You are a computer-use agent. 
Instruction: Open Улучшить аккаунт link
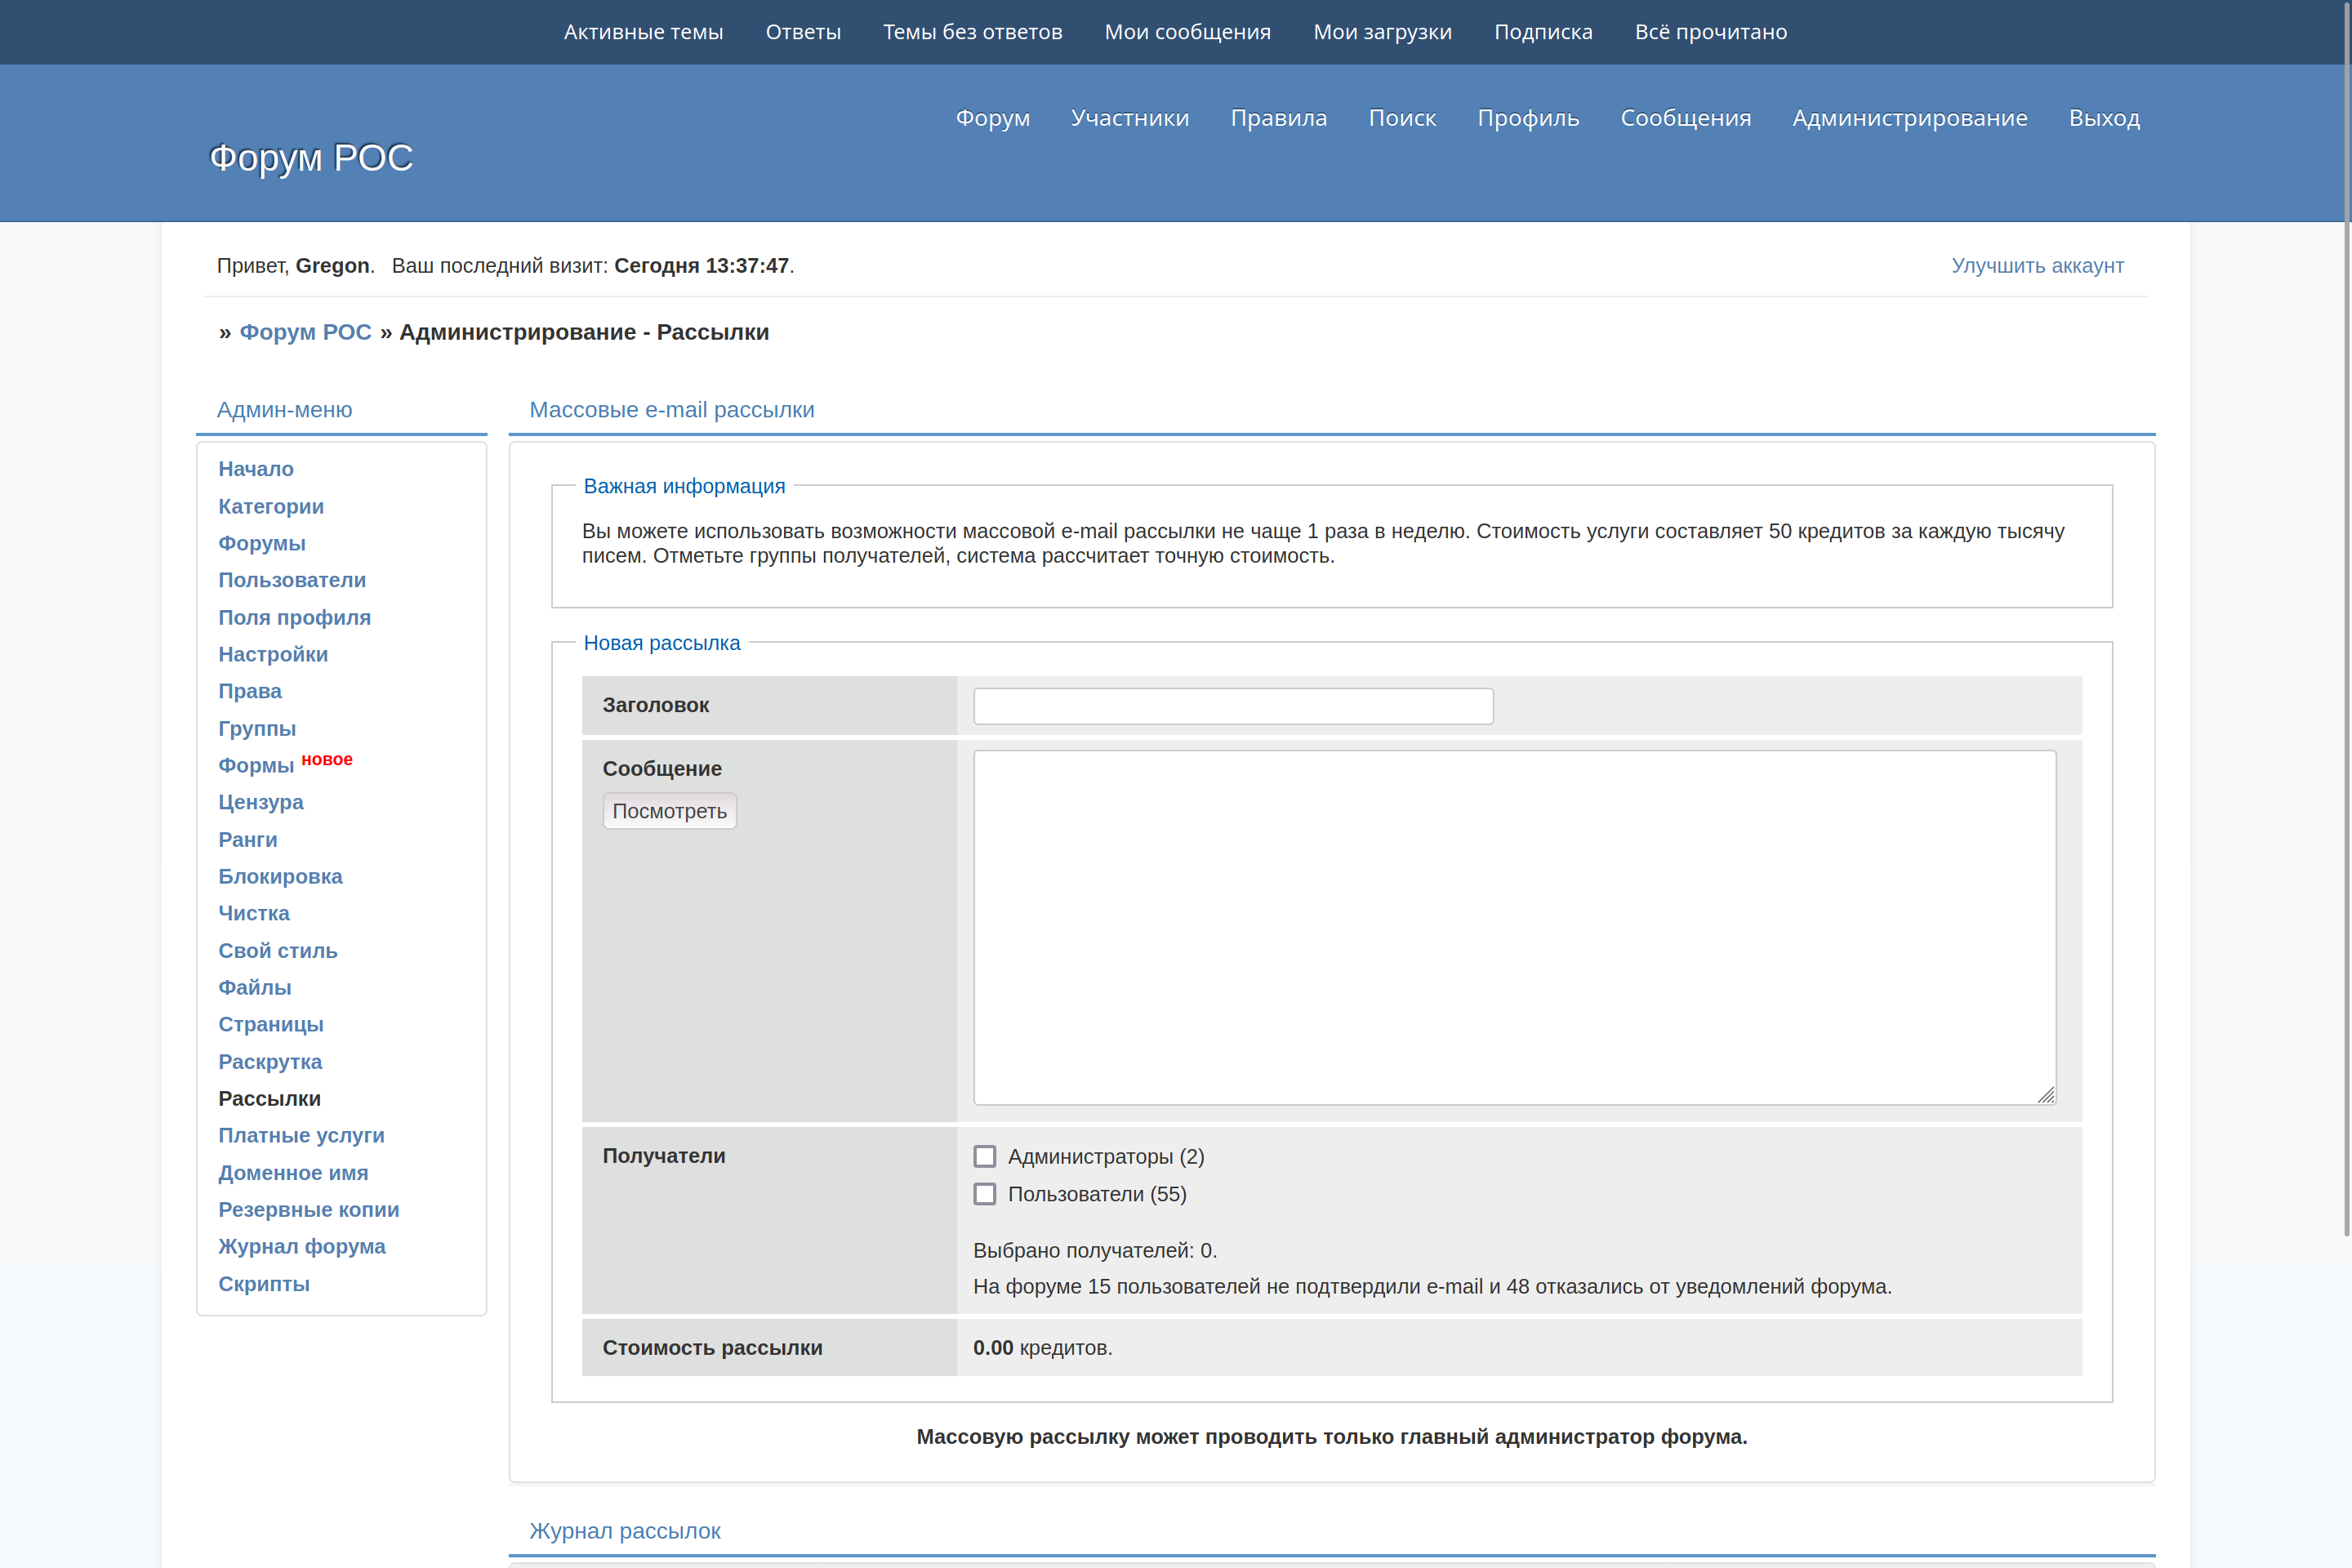point(2037,266)
